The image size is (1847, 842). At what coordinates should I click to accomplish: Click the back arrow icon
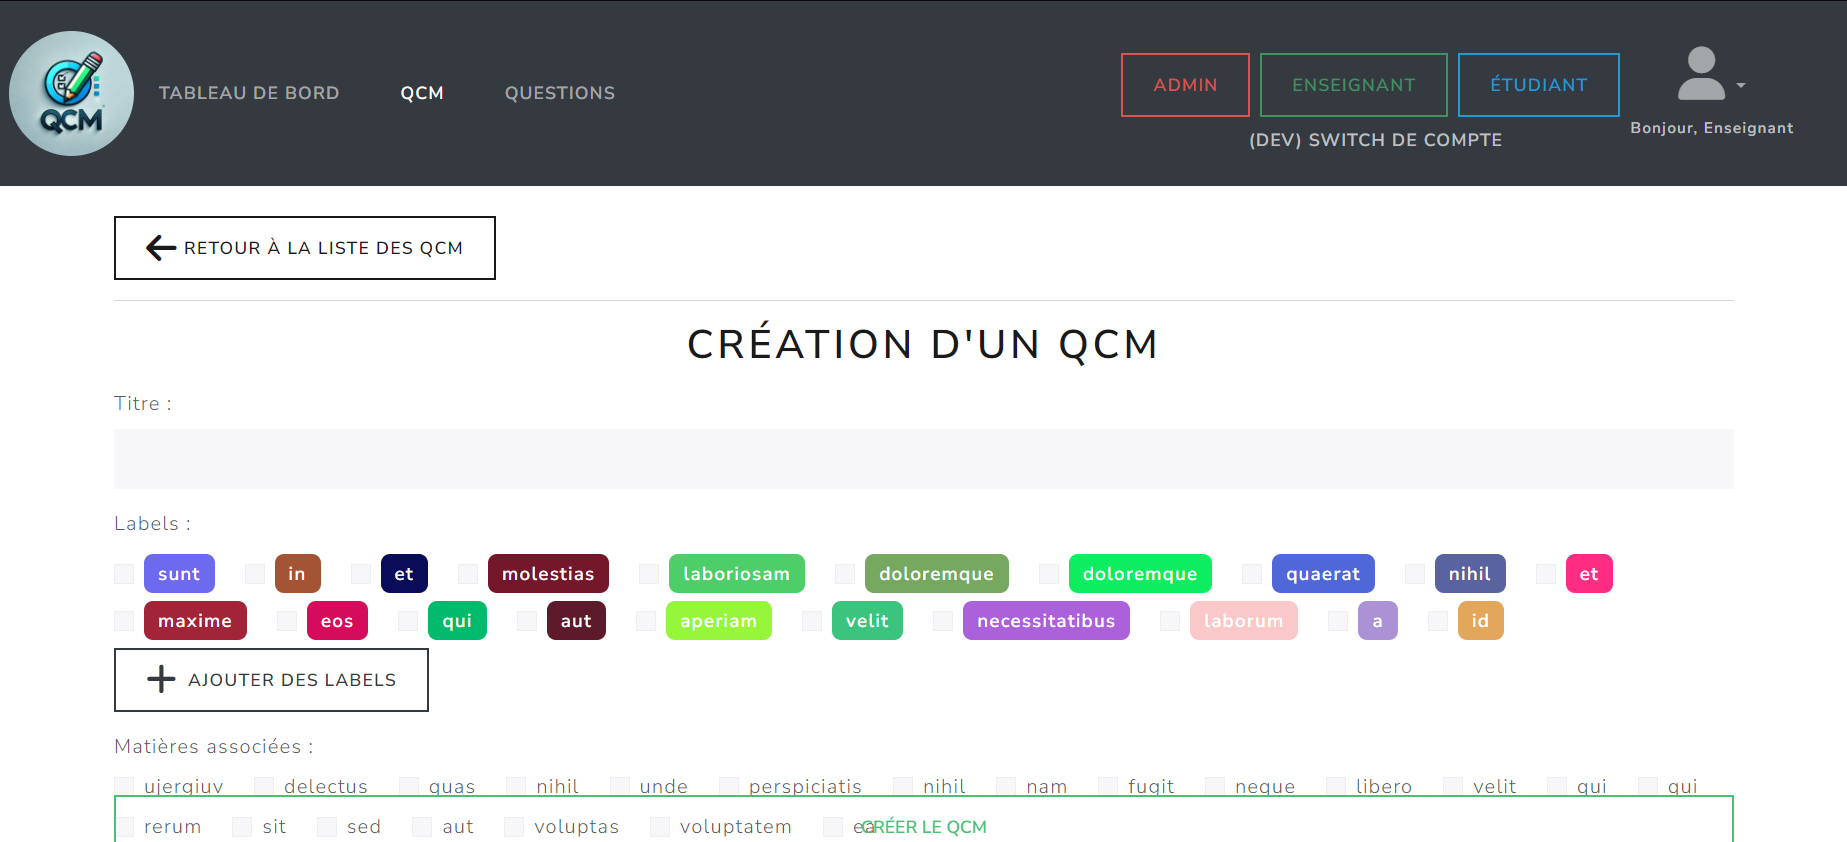click(x=160, y=248)
